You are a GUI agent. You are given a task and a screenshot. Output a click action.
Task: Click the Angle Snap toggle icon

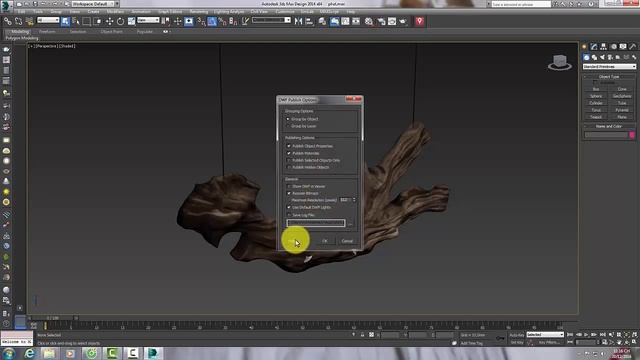tap(212, 21)
